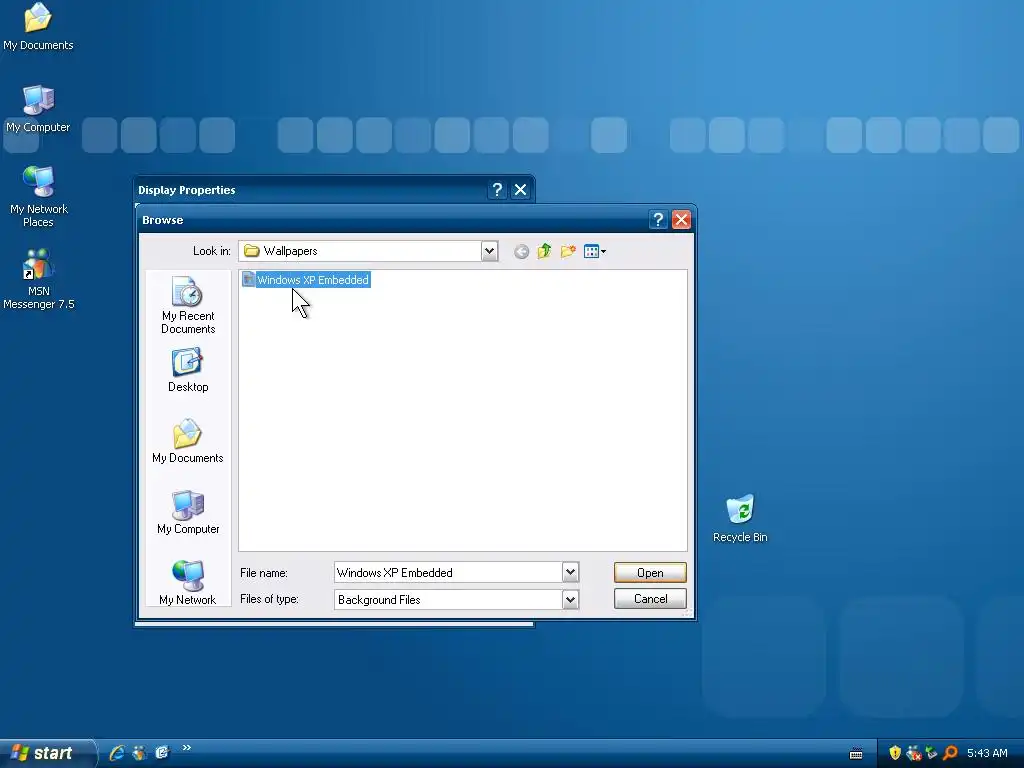The height and width of the screenshot is (768, 1024).
Task: Expand the File name dropdown arrow
Action: tap(570, 573)
